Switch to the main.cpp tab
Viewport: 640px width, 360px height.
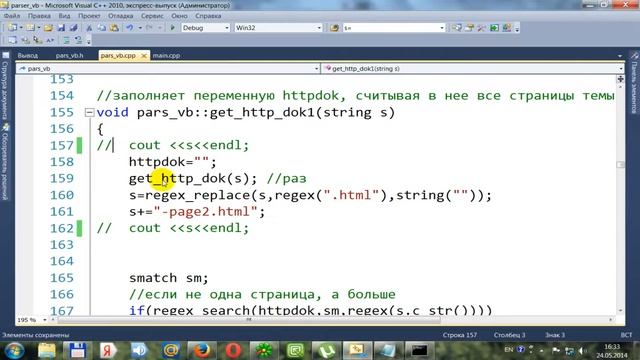click(167, 56)
